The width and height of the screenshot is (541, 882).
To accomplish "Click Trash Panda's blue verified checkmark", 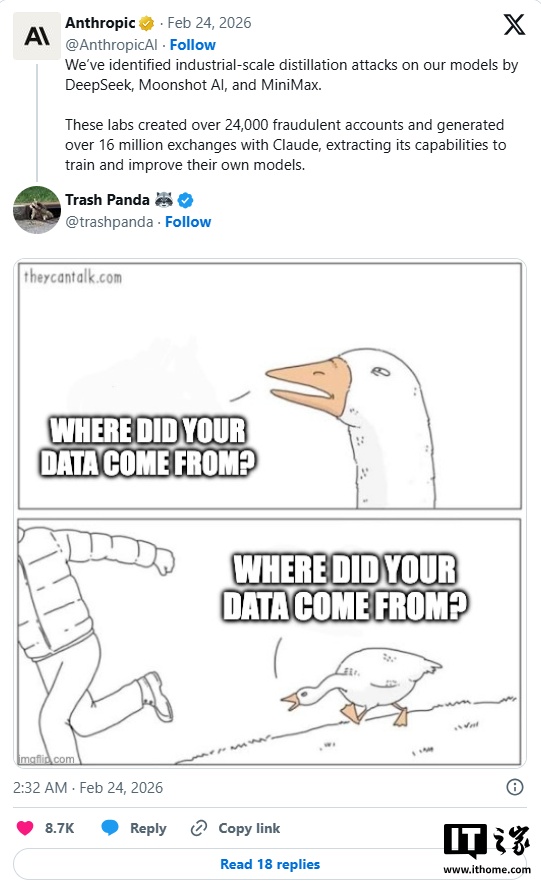I will 186,200.
